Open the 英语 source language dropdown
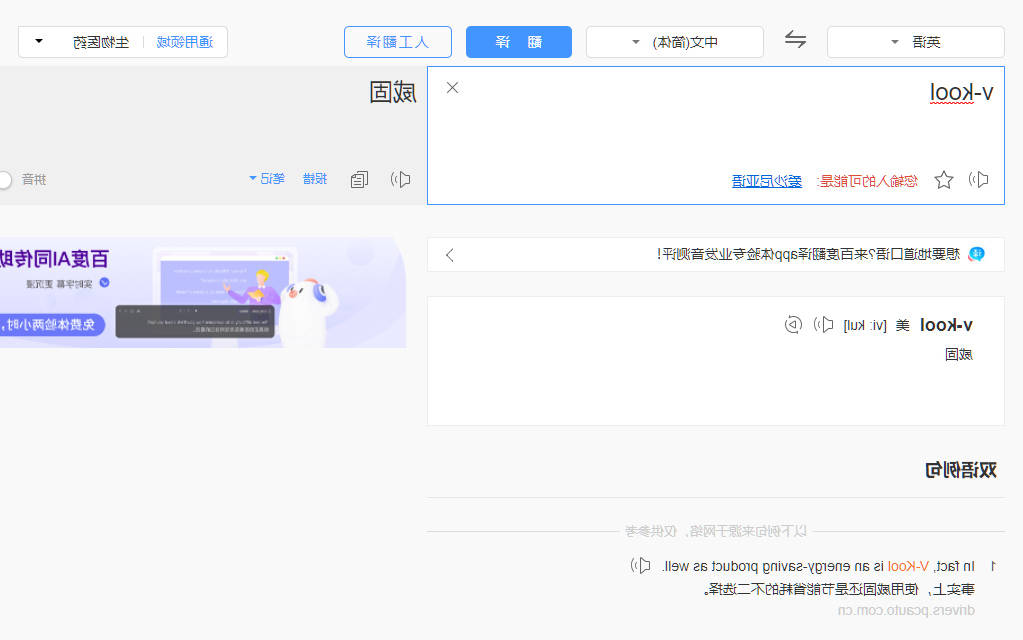1023x640 pixels. click(915, 42)
